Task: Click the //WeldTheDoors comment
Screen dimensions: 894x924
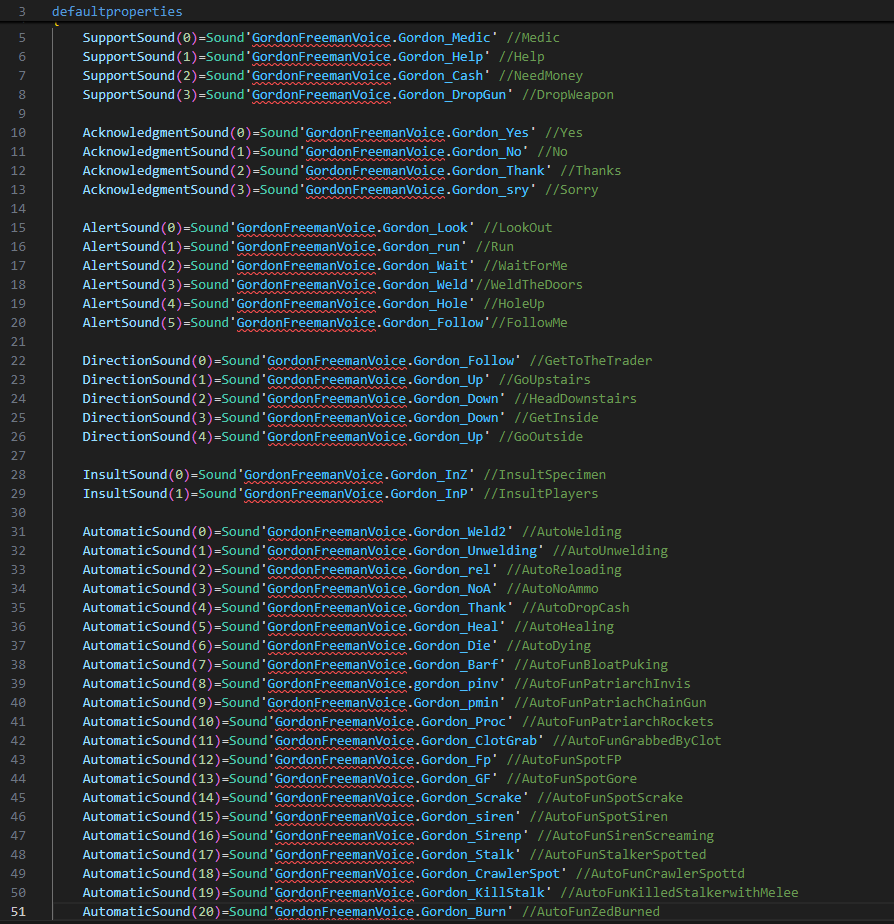Action: (537, 285)
